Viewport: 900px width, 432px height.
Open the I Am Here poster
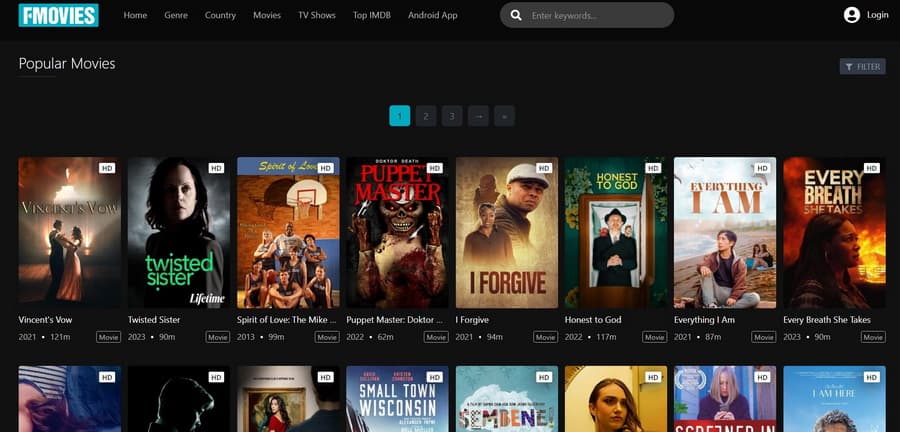coord(835,399)
